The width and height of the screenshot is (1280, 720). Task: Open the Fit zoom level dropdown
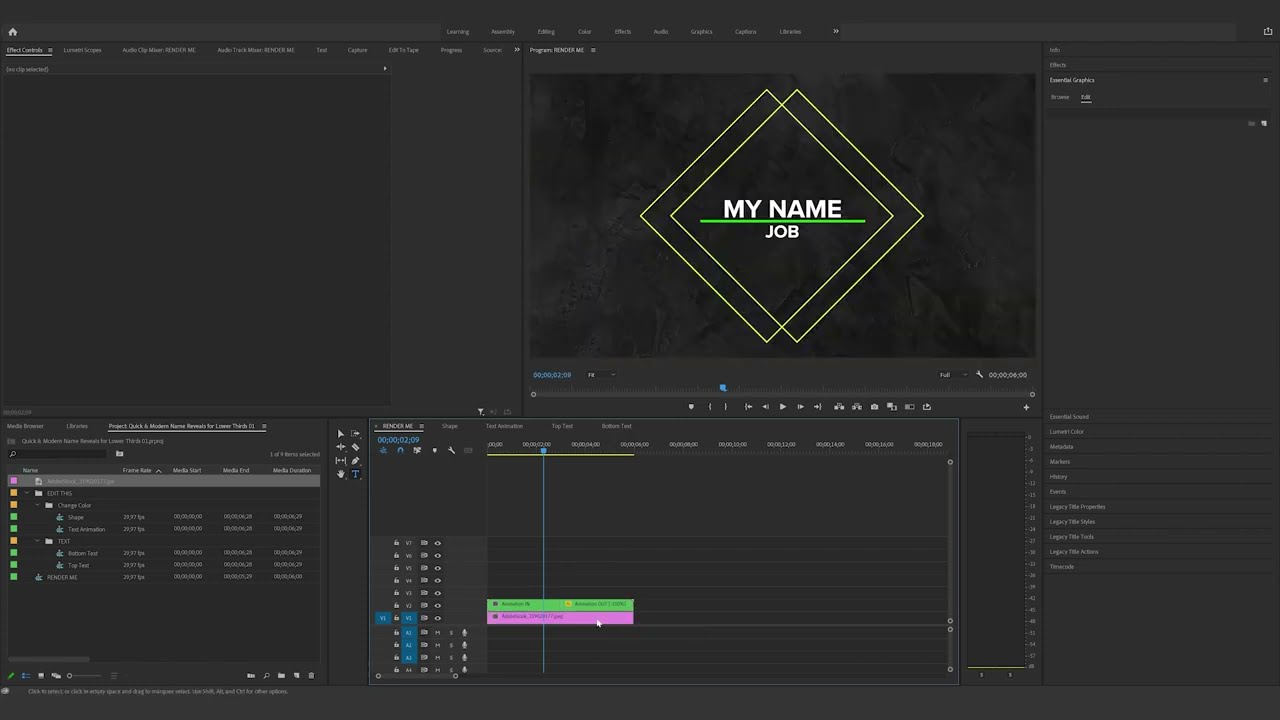(601, 375)
